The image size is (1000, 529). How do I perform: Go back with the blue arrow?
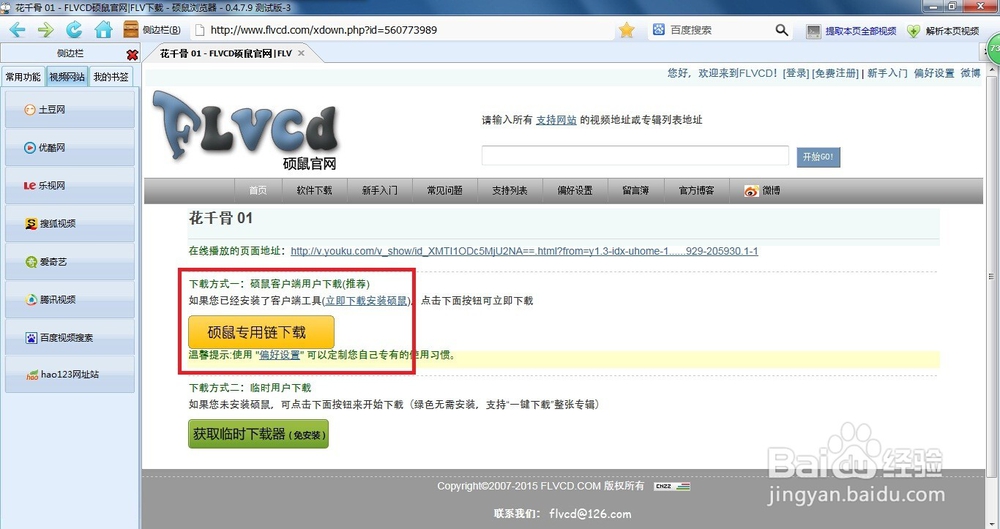17,29
